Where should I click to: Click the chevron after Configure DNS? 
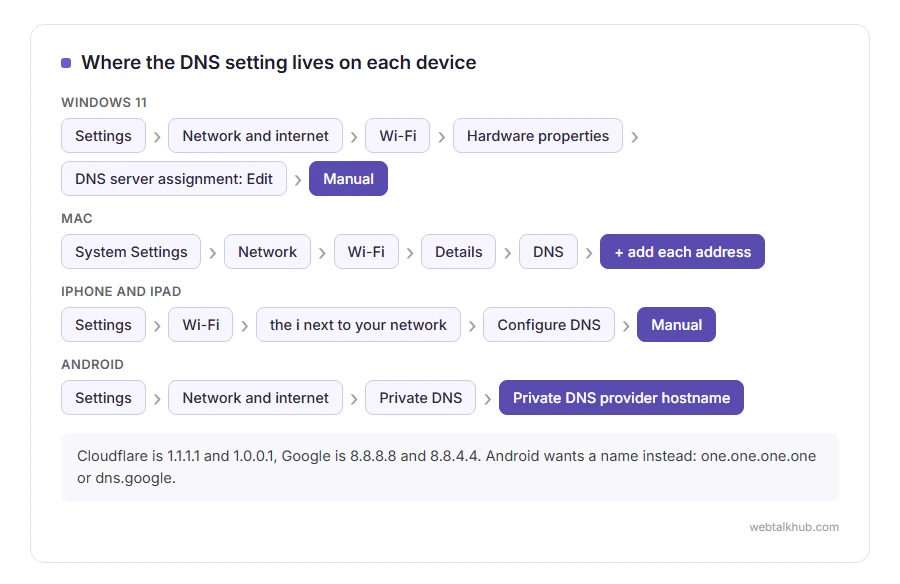pos(626,326)
